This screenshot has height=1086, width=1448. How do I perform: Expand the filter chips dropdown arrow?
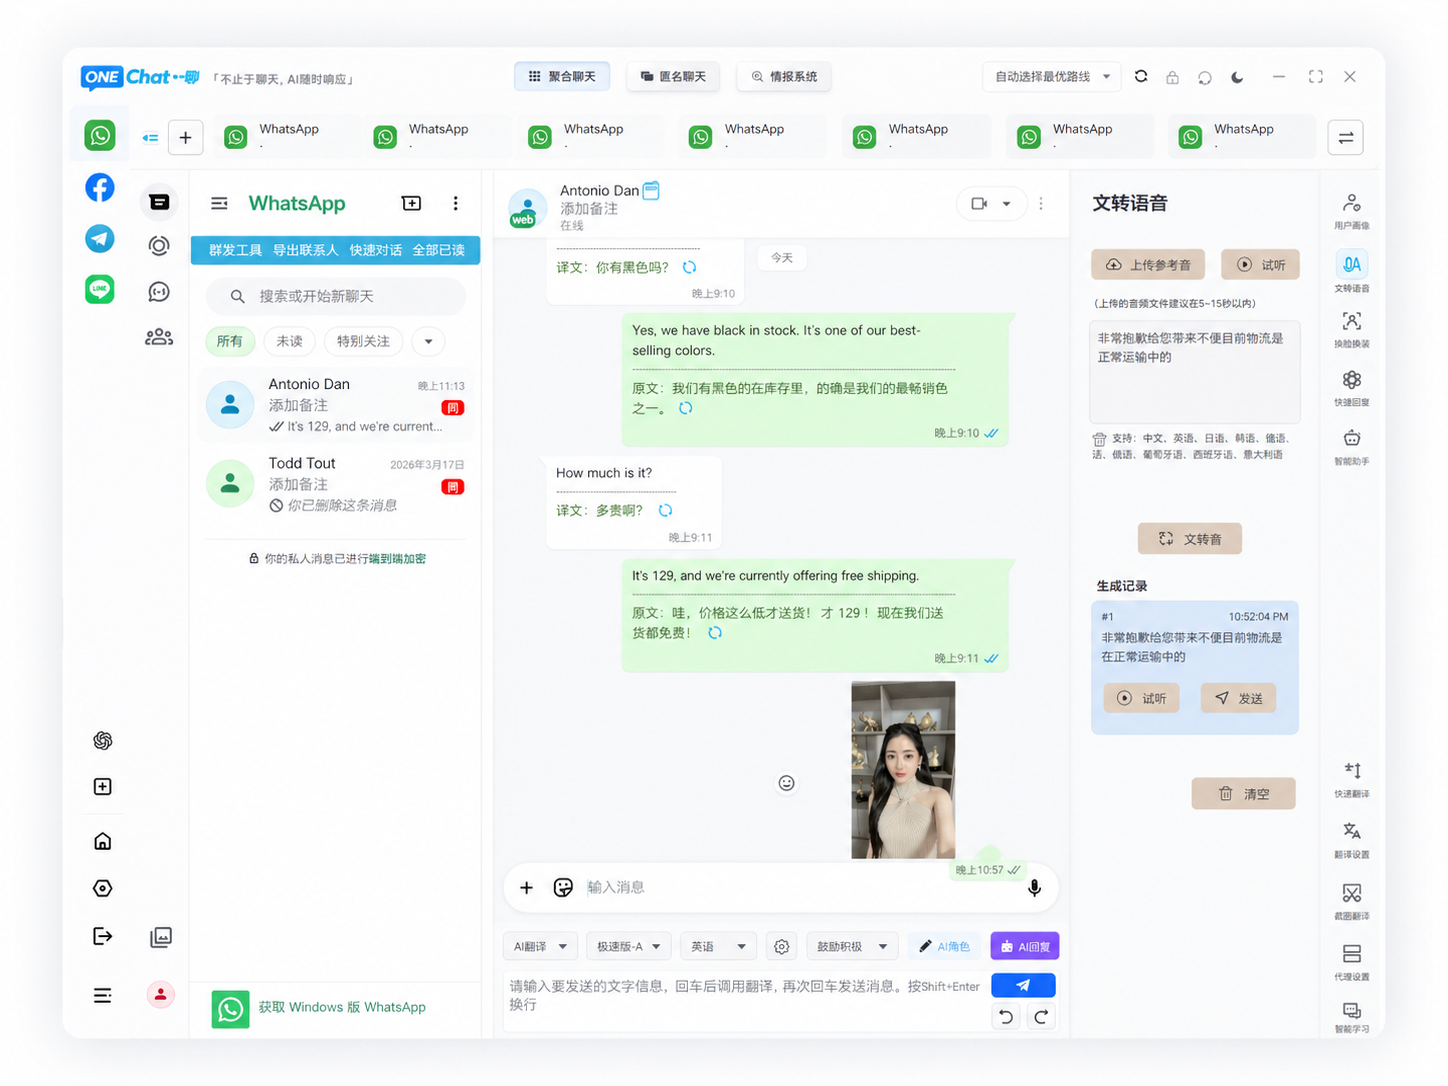428,341
